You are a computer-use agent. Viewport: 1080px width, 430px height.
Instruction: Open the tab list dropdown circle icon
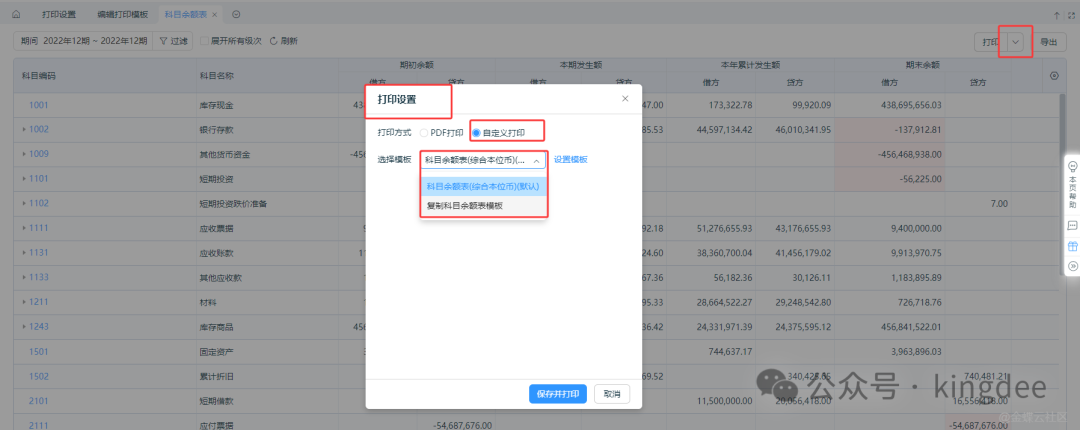(236, 15)
